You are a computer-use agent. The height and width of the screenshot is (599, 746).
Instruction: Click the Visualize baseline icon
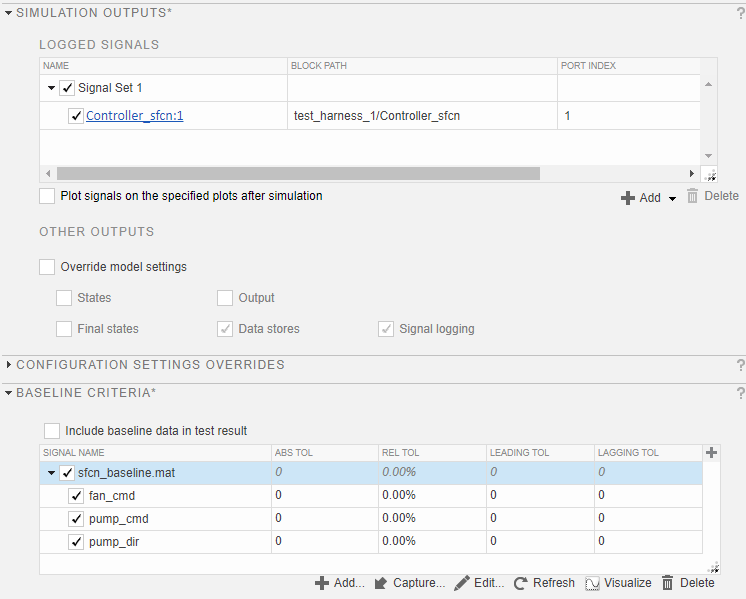[592, 583]
